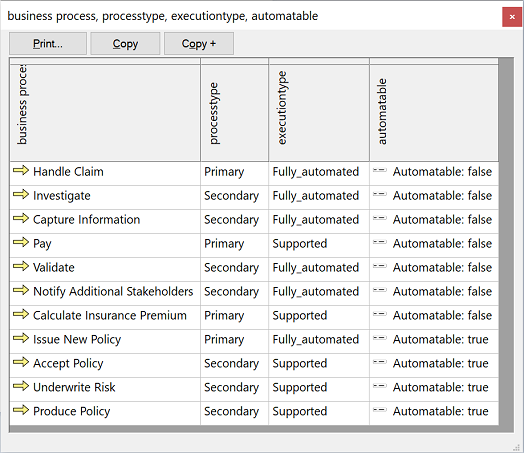Click the Copy button
Viewport: 524px width, 453px height.
click(x=125, y=43)
